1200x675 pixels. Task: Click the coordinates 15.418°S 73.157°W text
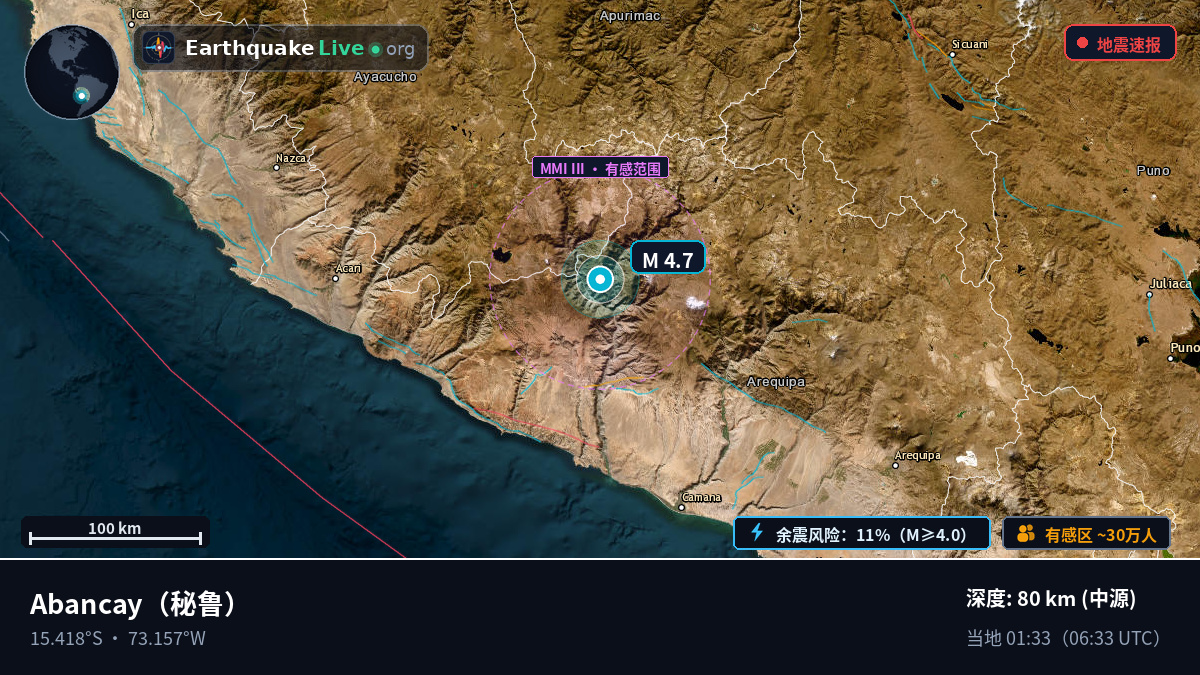coord(118,638)
